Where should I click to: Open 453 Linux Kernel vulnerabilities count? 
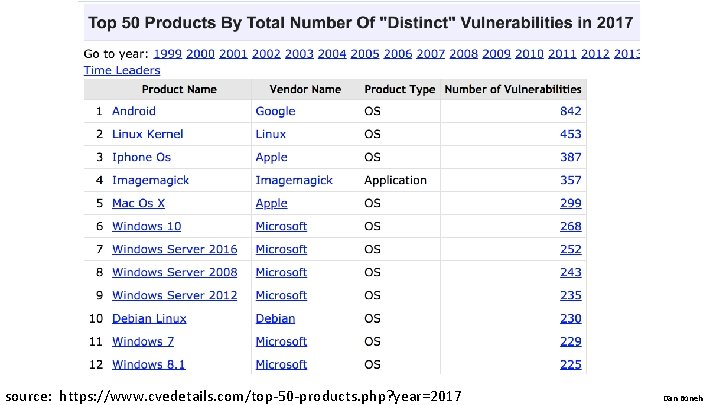570,134
